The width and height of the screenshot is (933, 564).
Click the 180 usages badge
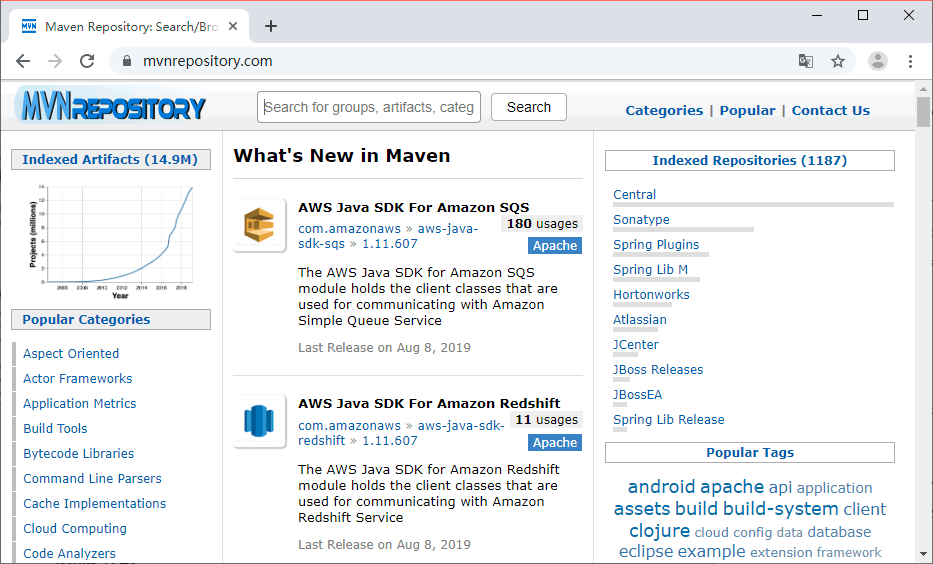pyautogui.click(x=542, y=224)
